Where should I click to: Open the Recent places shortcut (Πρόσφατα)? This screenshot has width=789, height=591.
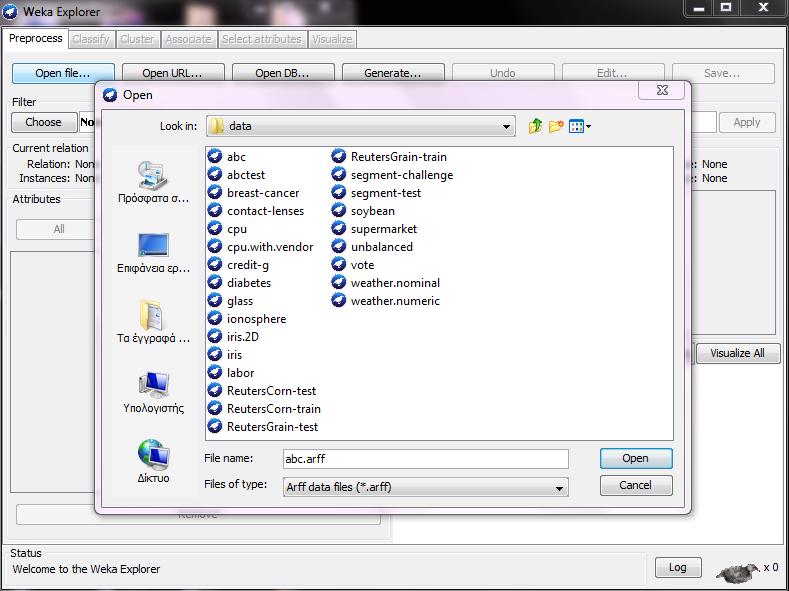(153, 182)
